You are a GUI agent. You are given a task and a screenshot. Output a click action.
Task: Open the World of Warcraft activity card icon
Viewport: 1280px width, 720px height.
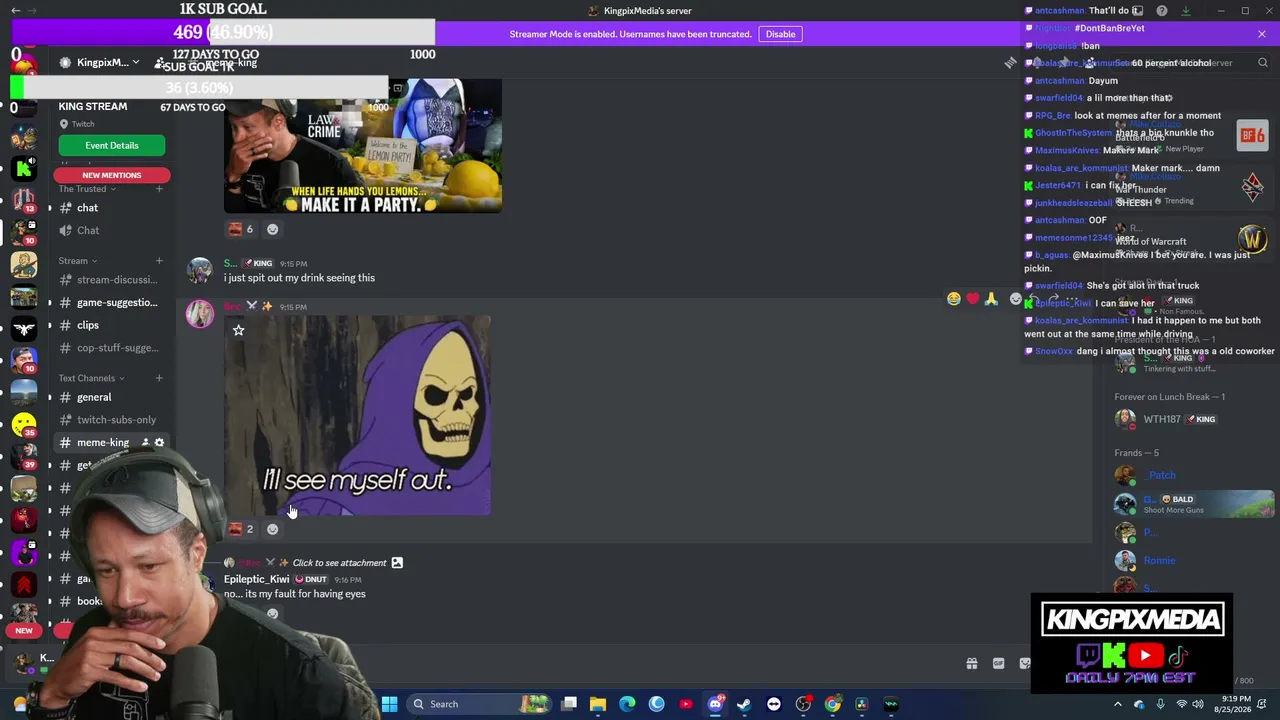pyautogui.click(x=1252, y=239)
